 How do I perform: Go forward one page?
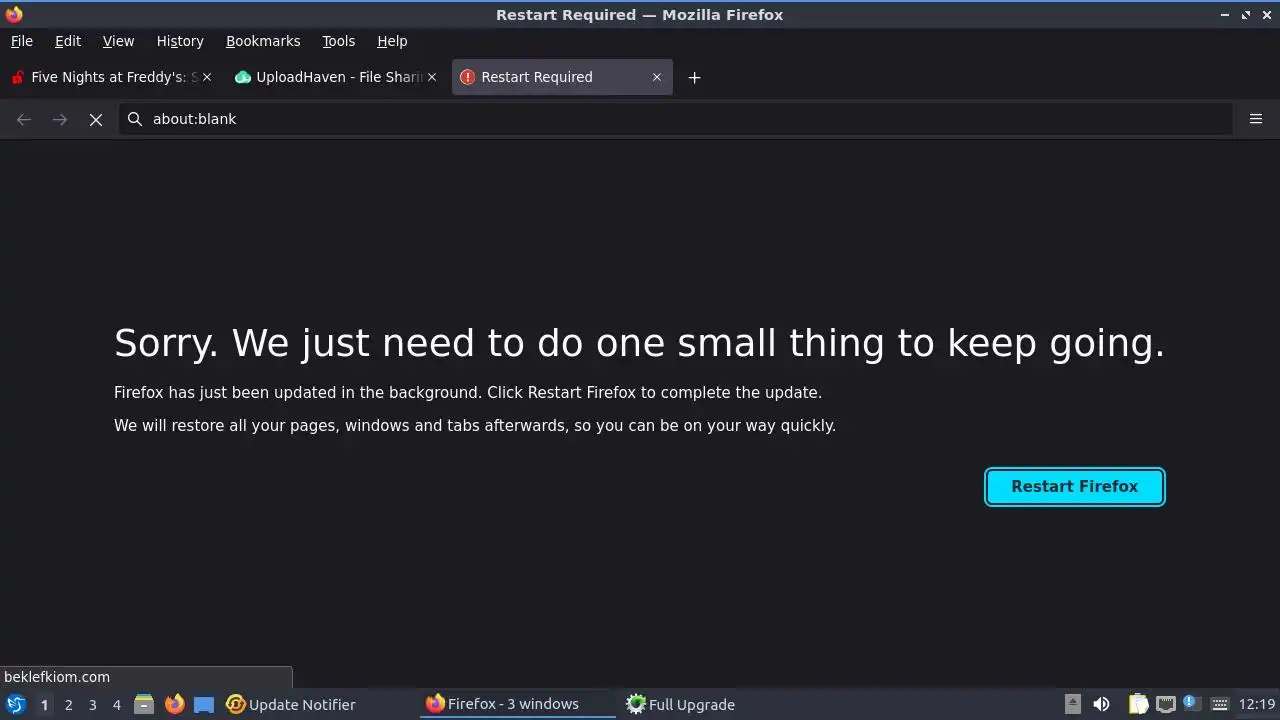[x=60, y=119]
